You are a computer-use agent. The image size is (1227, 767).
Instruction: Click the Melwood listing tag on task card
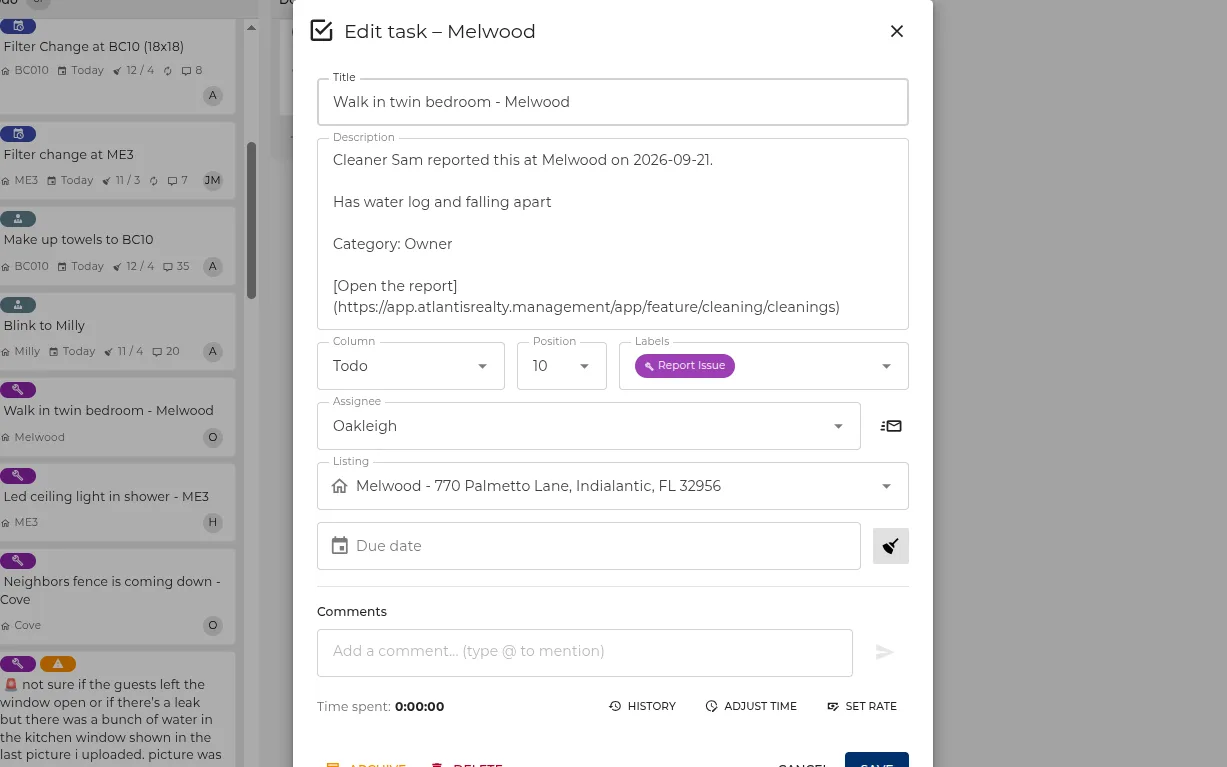pos(33,438)
